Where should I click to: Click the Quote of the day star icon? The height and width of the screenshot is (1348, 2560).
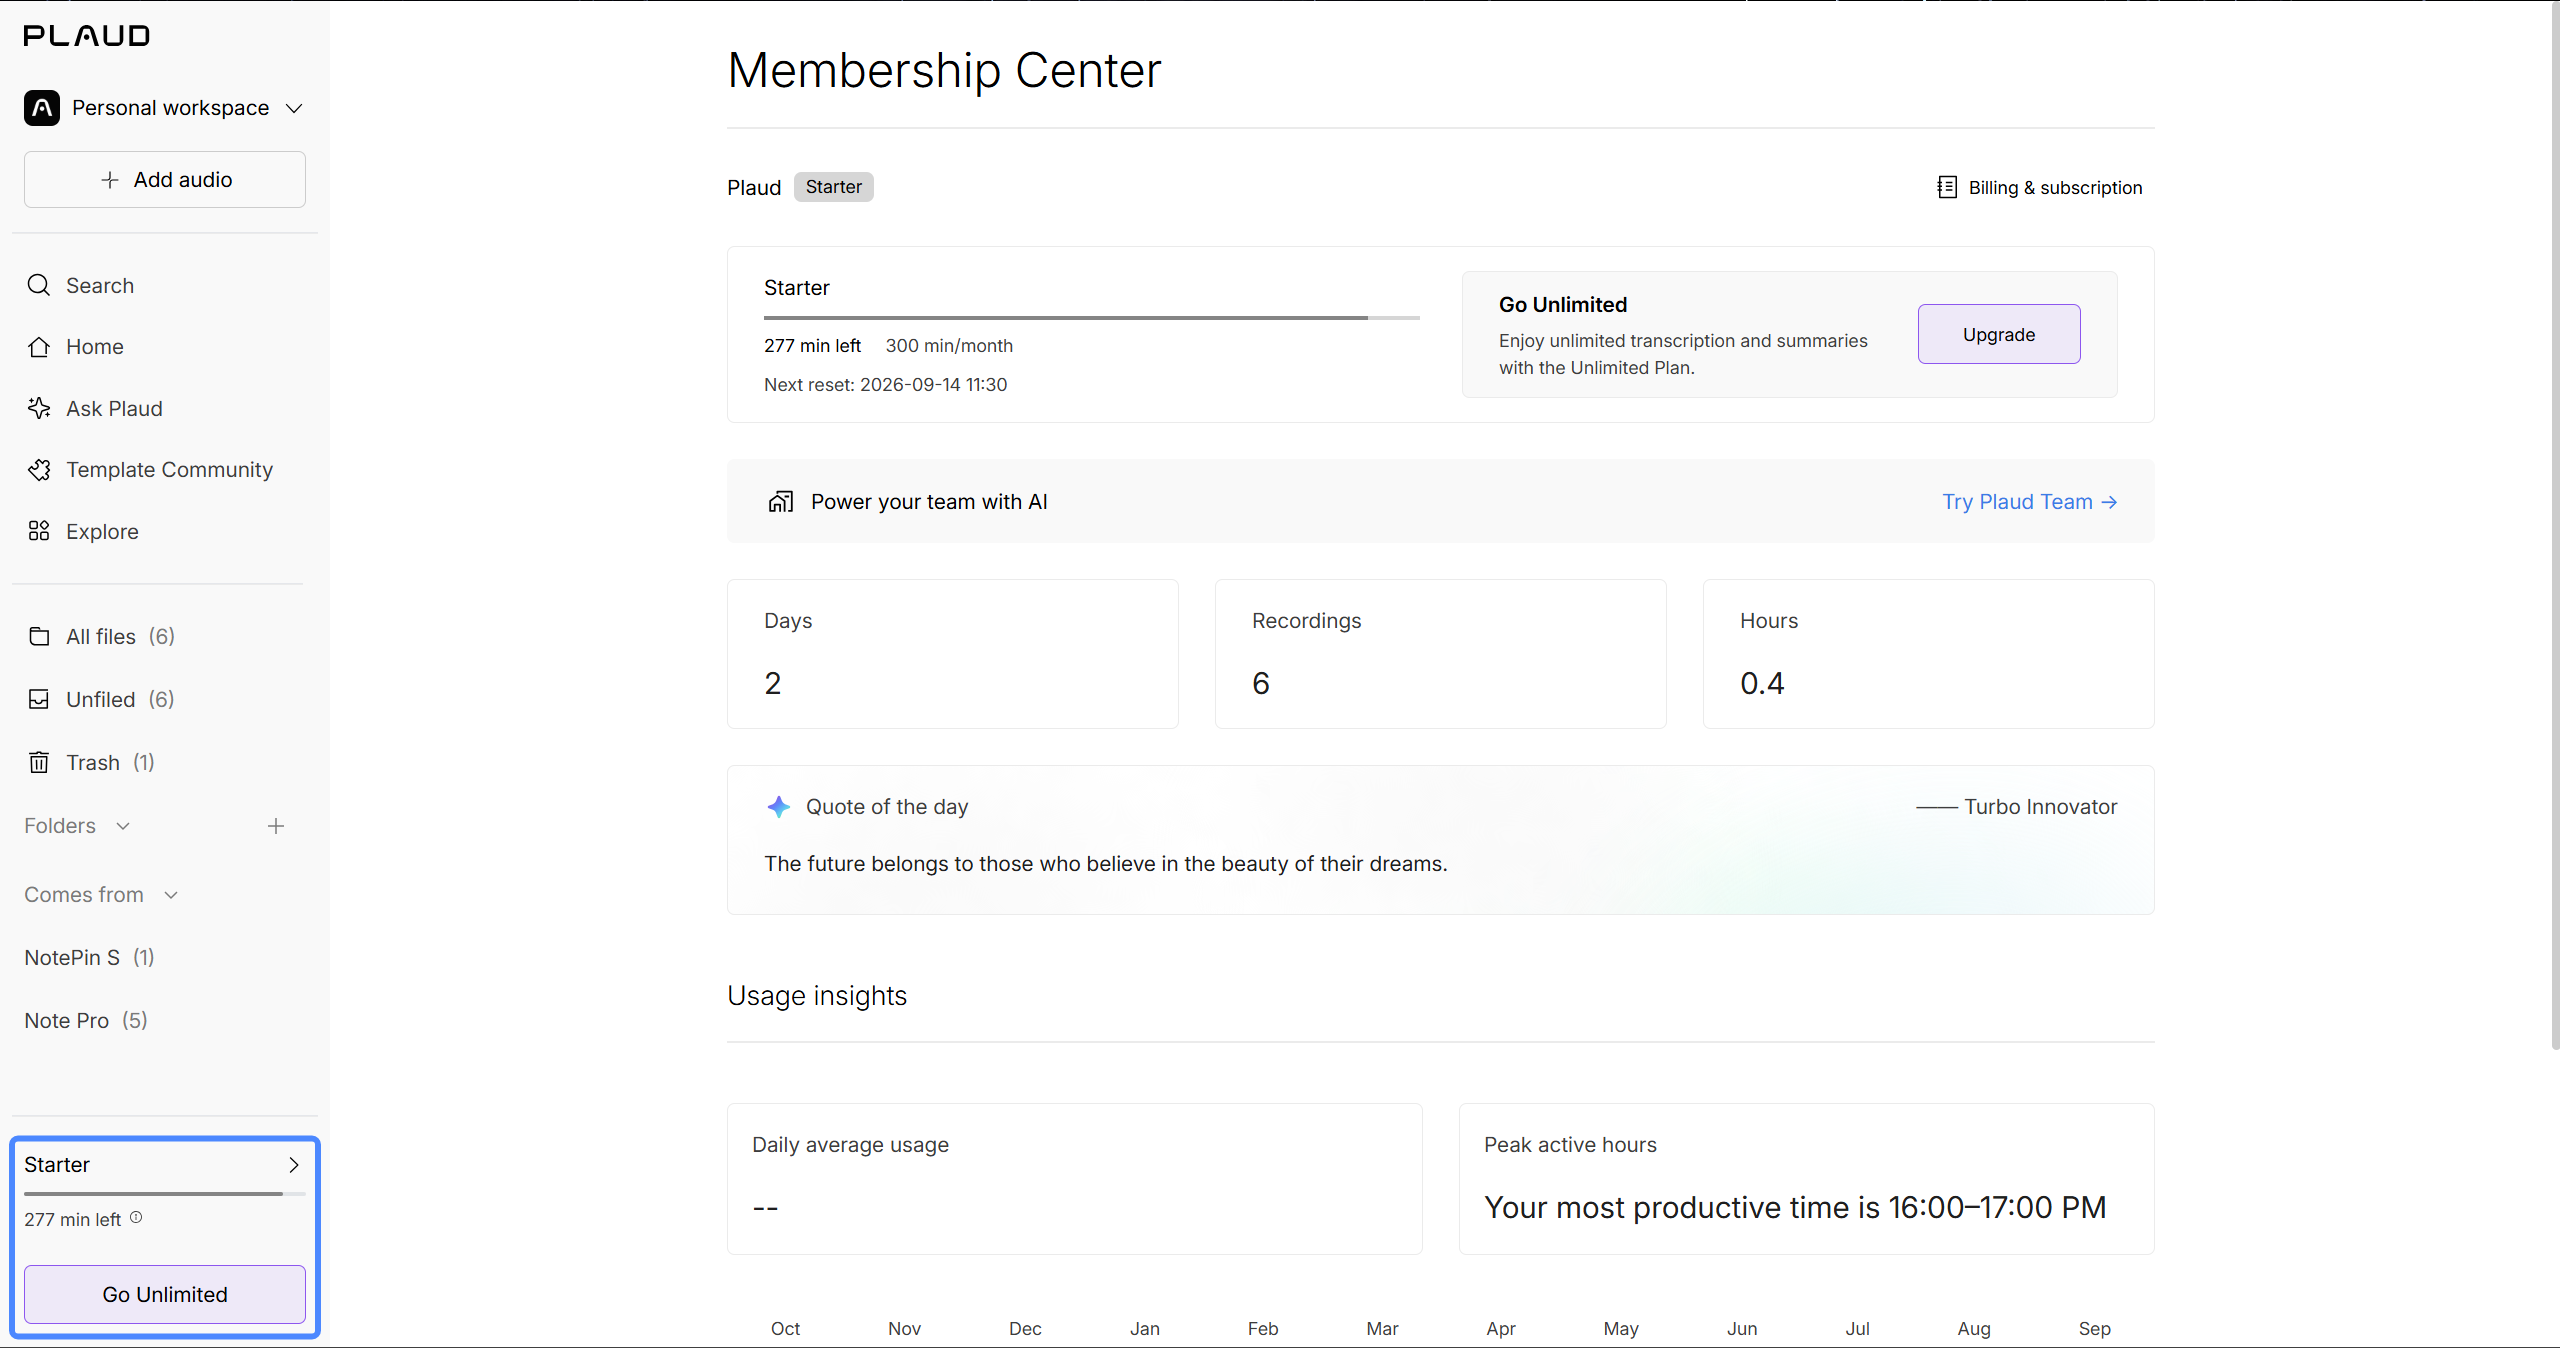click(x=779, y=807)
